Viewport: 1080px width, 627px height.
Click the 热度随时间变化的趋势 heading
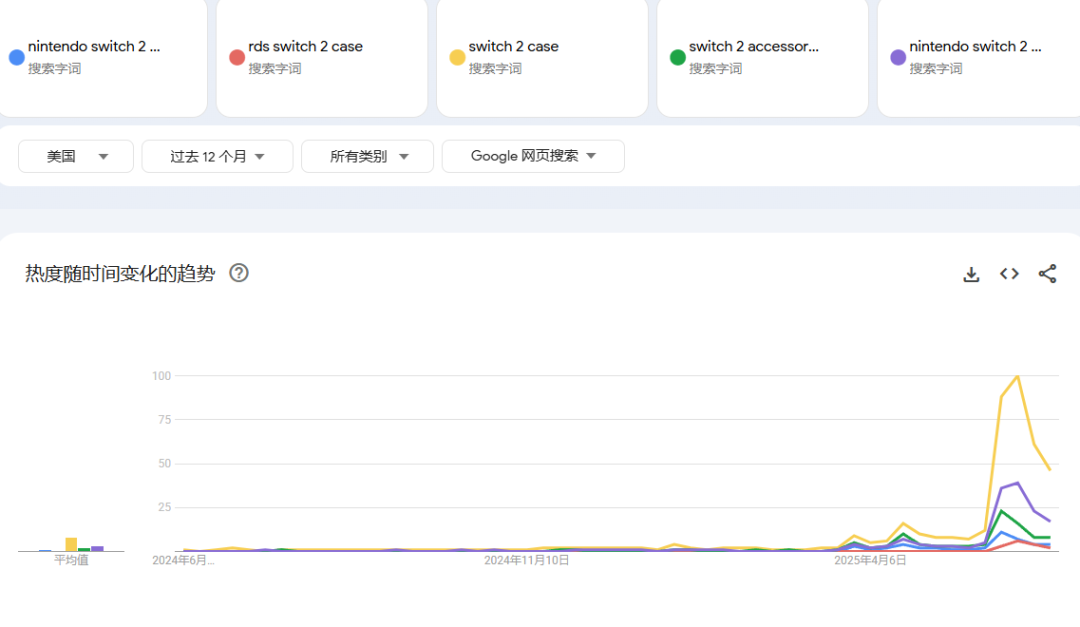[120, 274]
